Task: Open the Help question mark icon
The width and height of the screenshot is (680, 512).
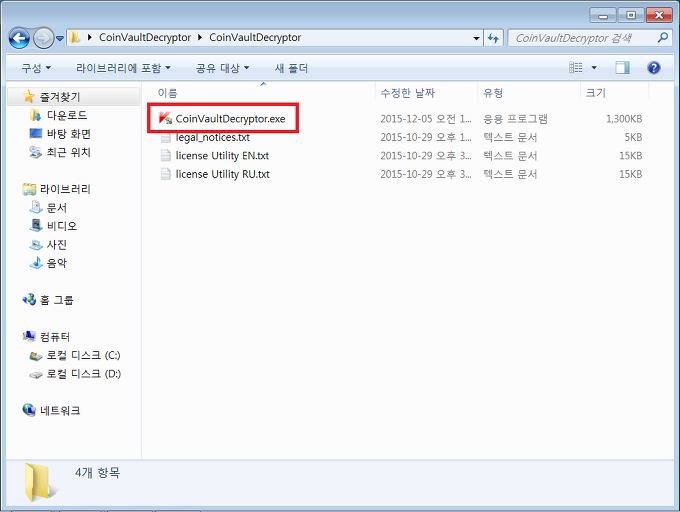Action: pos(654,68)
